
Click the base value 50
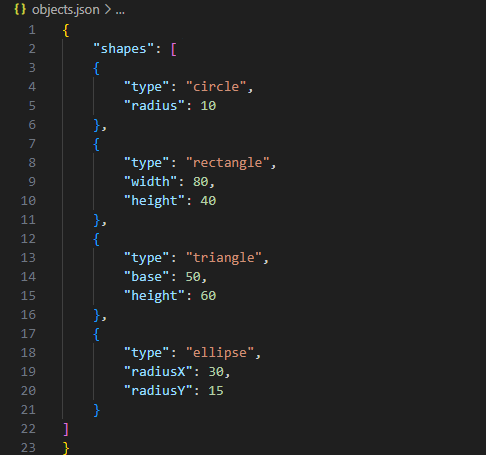click(193, 277)
